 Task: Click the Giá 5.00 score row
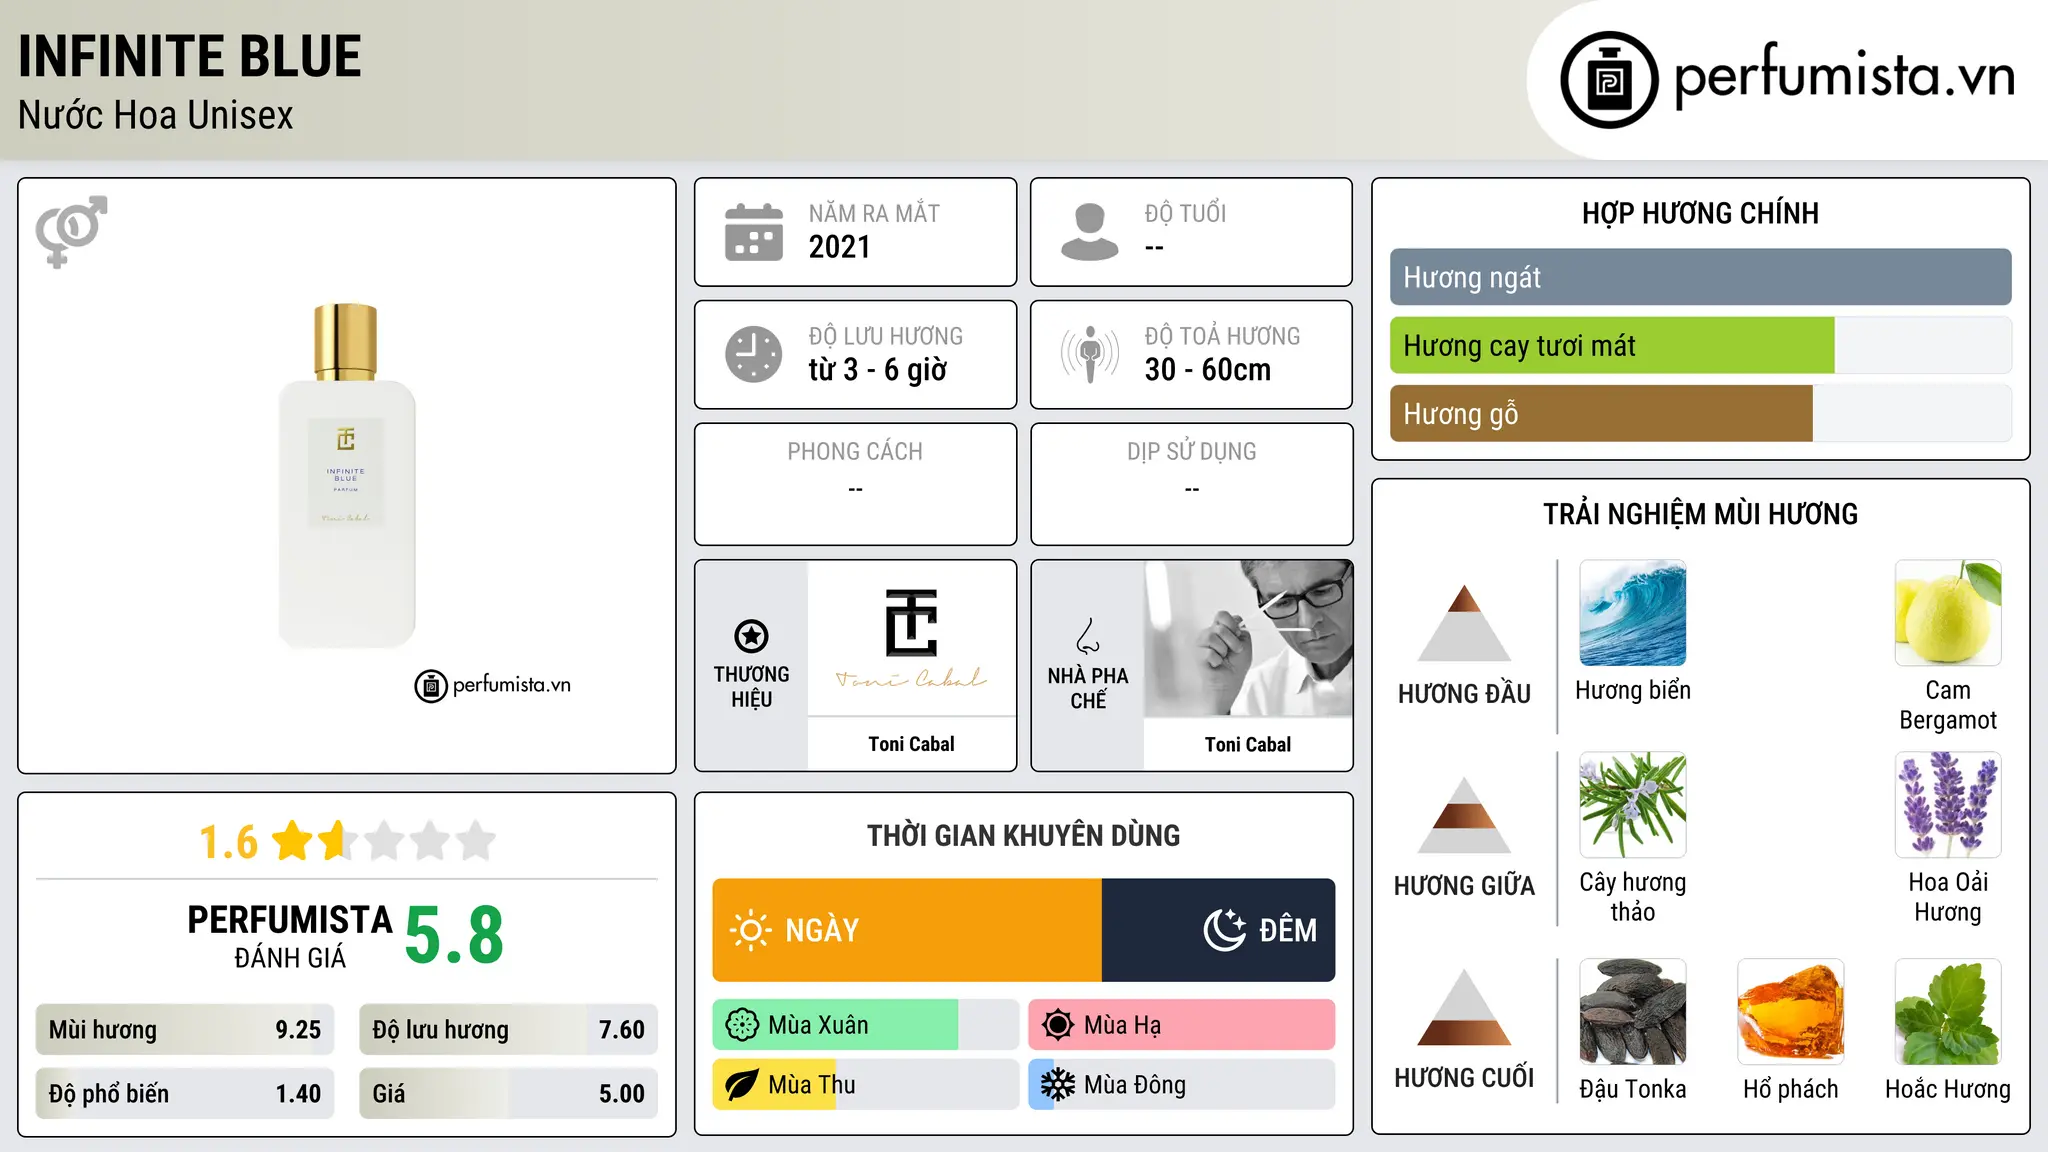point(508,1094)
